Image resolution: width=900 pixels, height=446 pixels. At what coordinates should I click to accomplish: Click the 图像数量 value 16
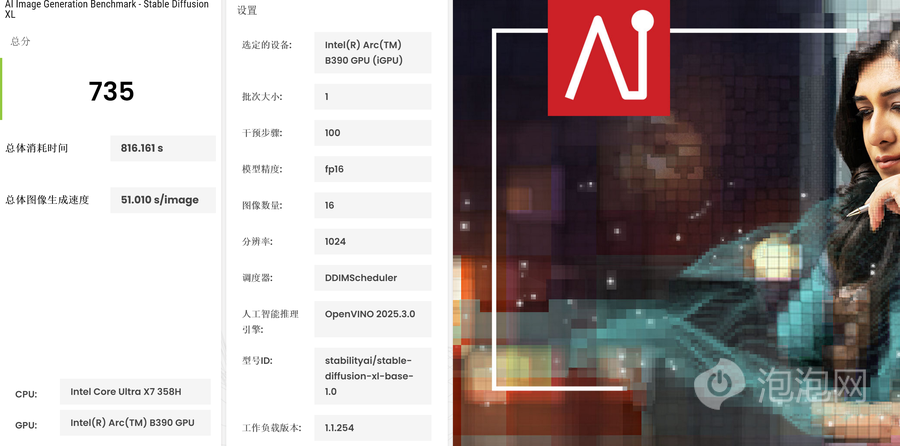pyautogui.click(x=372, y=205)
